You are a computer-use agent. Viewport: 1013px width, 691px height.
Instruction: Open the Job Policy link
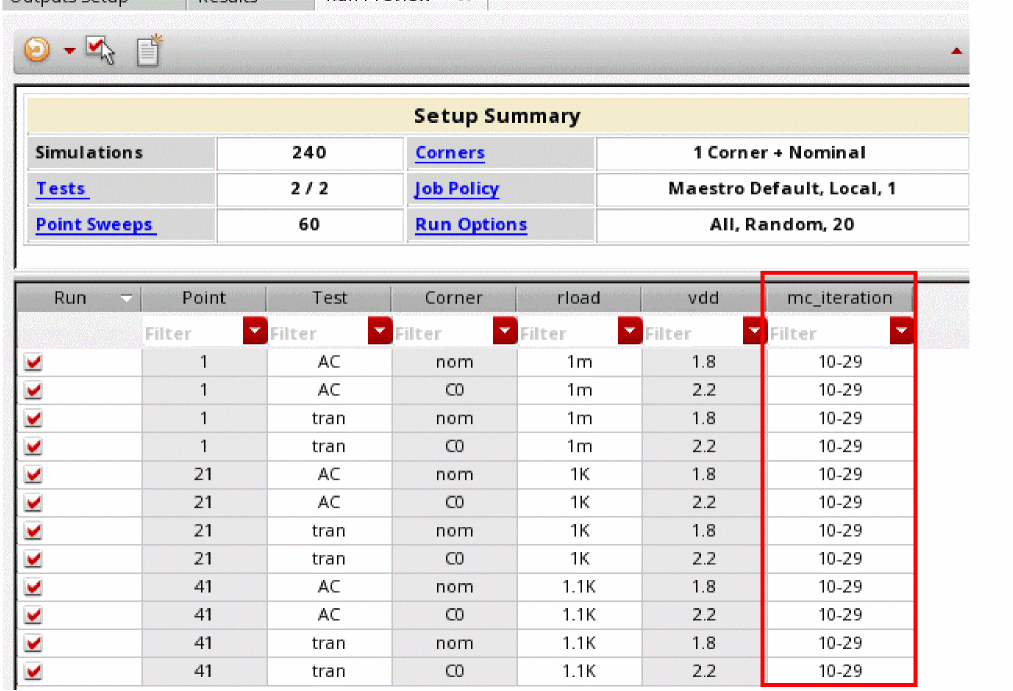[x=457, y=189]
